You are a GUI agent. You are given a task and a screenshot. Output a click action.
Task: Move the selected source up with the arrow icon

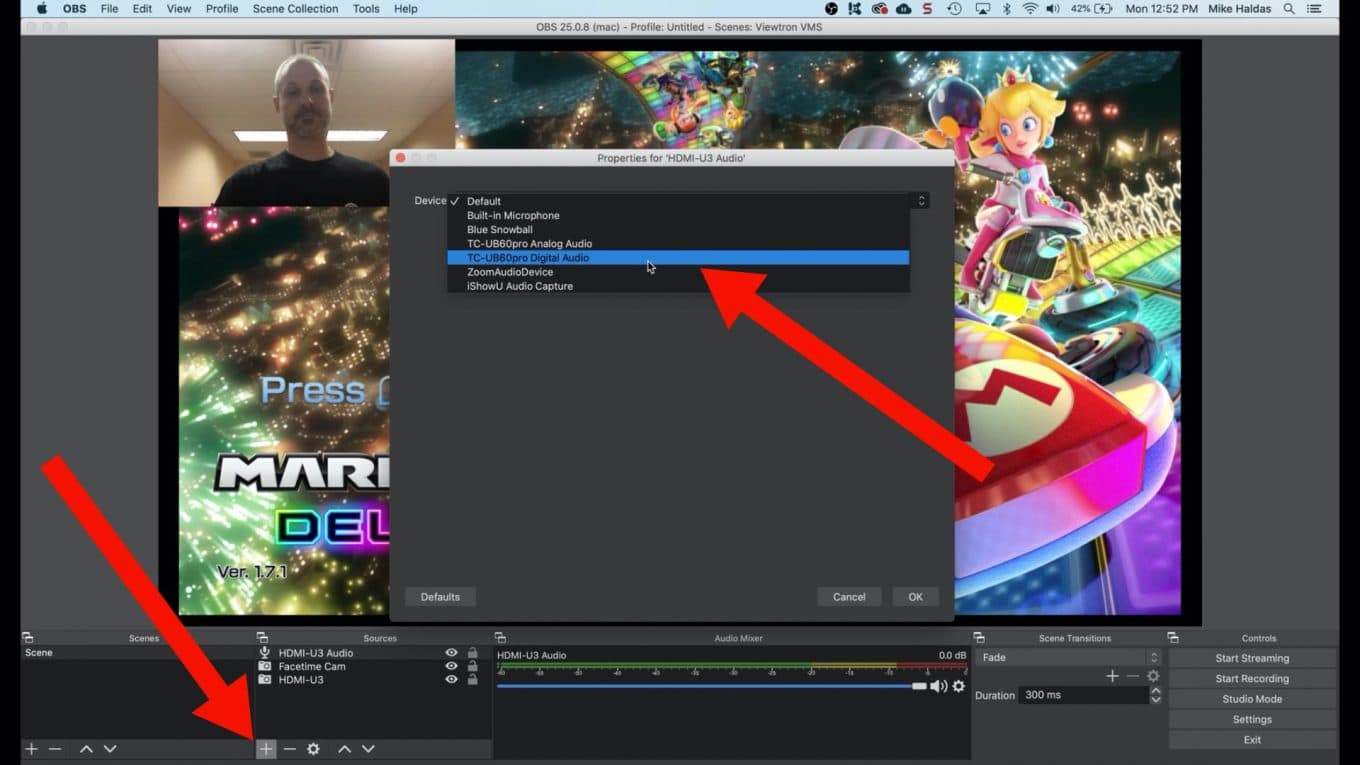point(344,748)
